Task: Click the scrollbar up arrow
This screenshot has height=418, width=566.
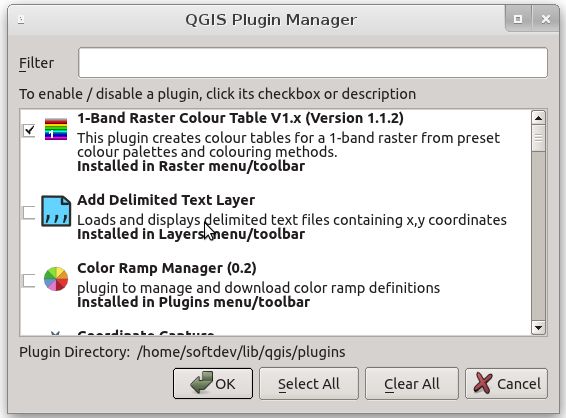Action: pyautogui.click(x=539, y=118)
